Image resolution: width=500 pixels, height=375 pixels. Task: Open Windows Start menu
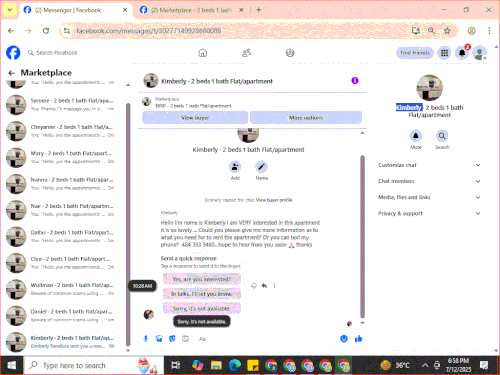coord(12,365)
